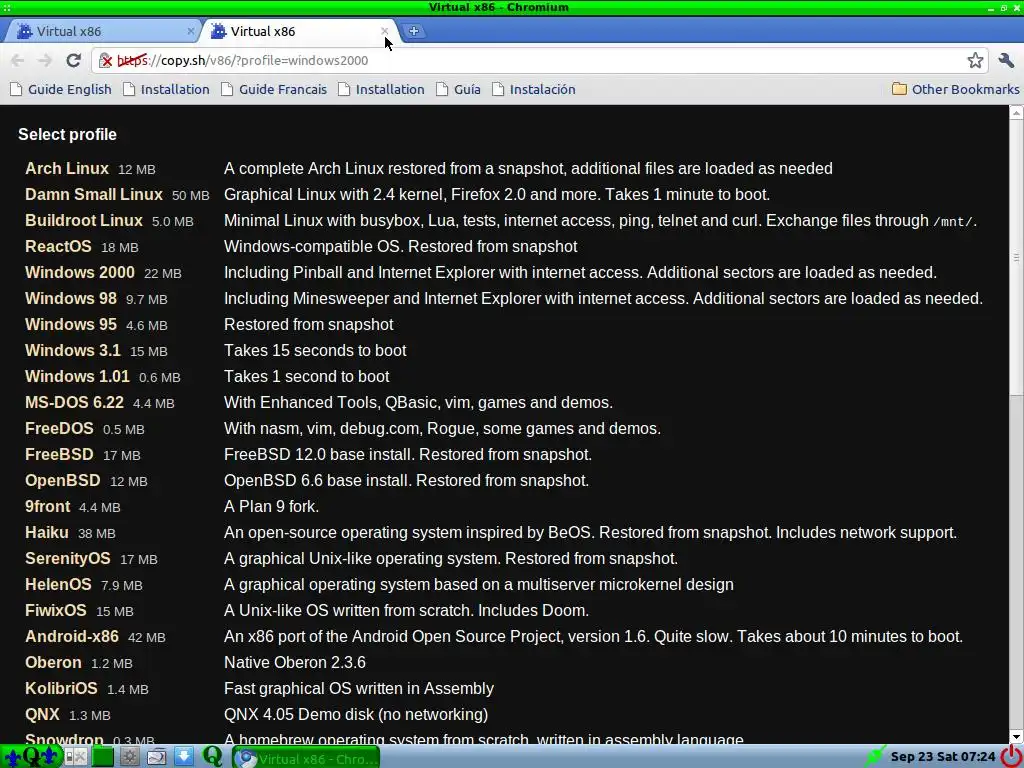This screenshot has height=768, width=1024.
Task: Open the Guide English bookmark
Action: [x=61, y=89]
